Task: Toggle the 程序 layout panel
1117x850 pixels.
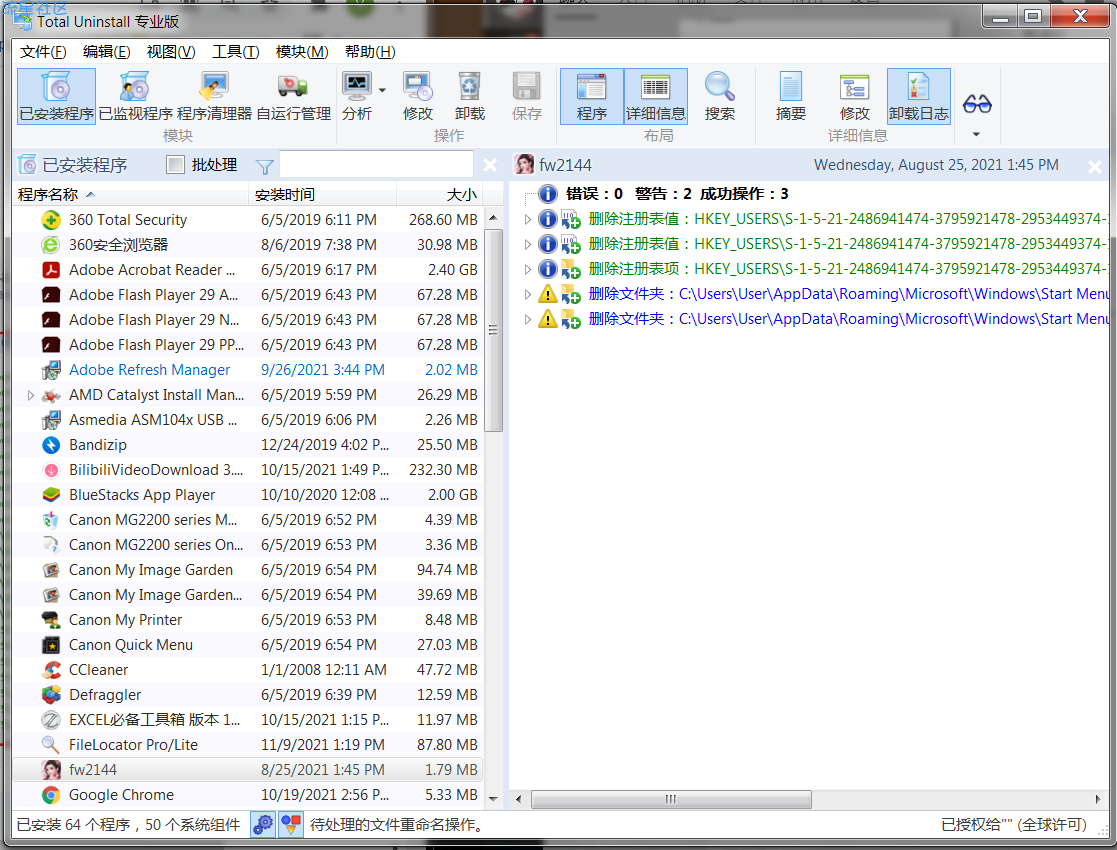Action: tap(591, 96)
